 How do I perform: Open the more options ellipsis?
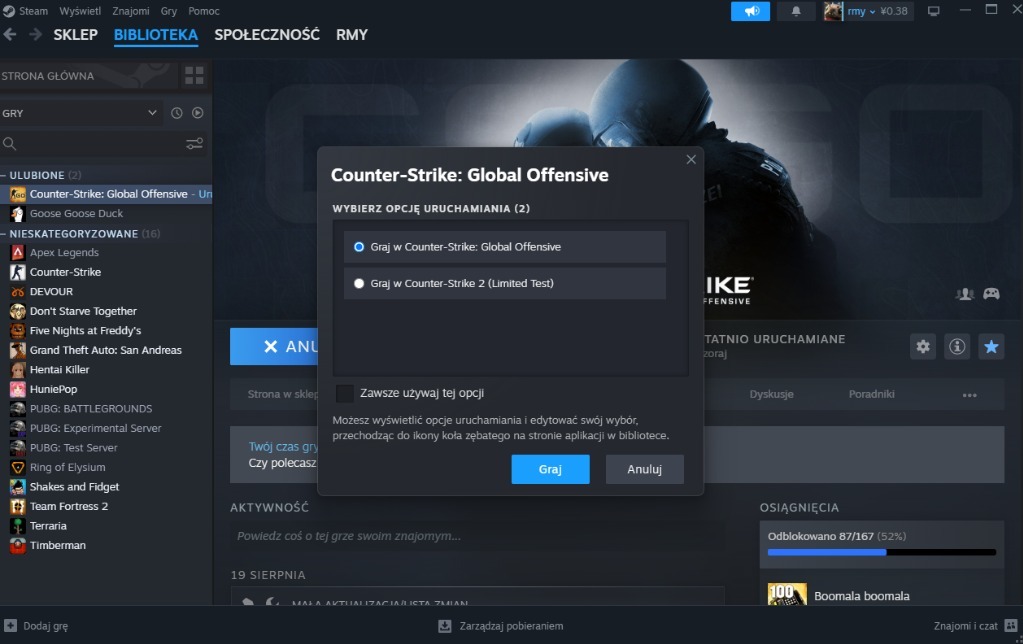(x=970, y=395)
